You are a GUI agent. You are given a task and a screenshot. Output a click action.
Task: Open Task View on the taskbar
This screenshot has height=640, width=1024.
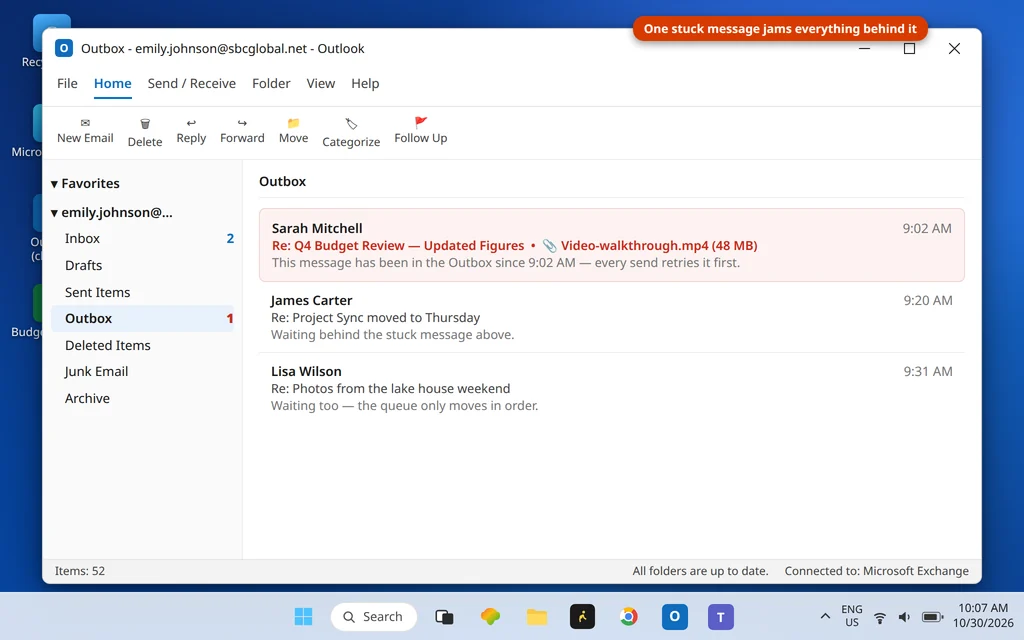(x=444, y=616)
